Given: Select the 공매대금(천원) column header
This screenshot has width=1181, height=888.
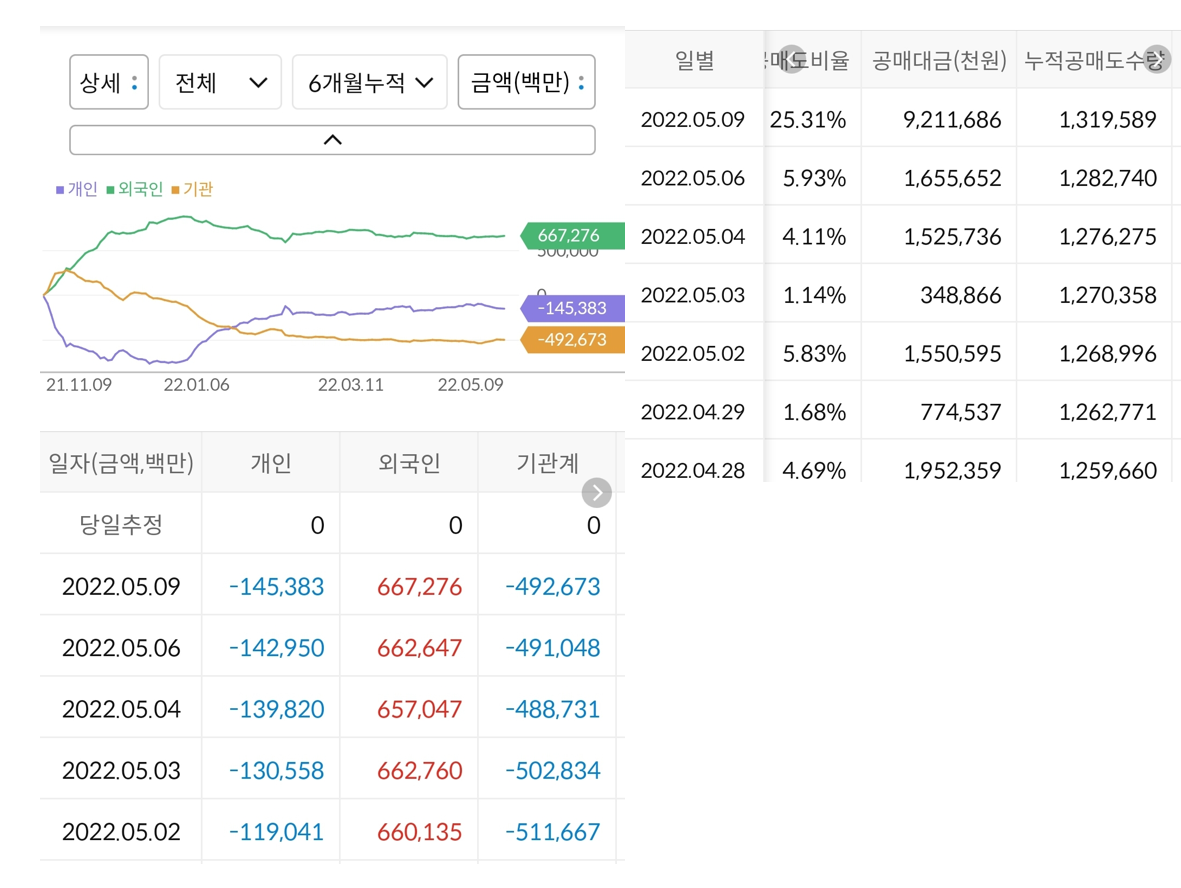Looking at the screenshot, I should click(x=941, y=60).
